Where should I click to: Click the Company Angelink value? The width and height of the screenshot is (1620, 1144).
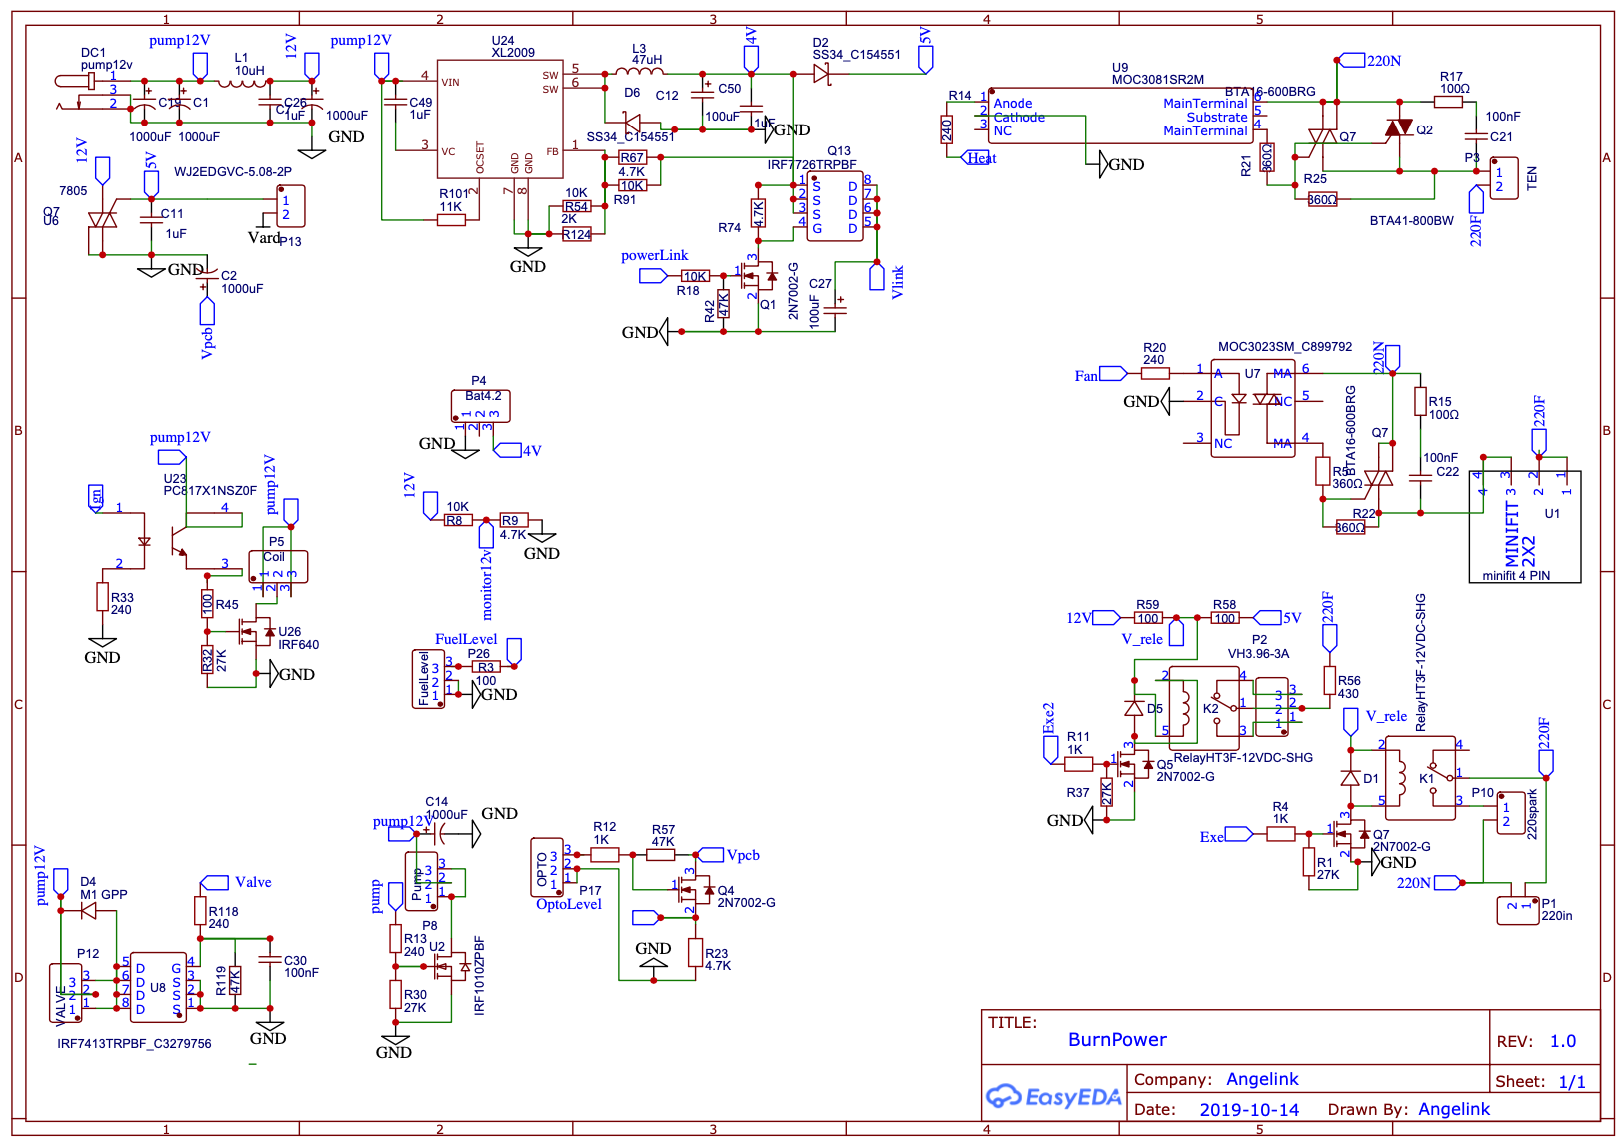[1262, 1079]
